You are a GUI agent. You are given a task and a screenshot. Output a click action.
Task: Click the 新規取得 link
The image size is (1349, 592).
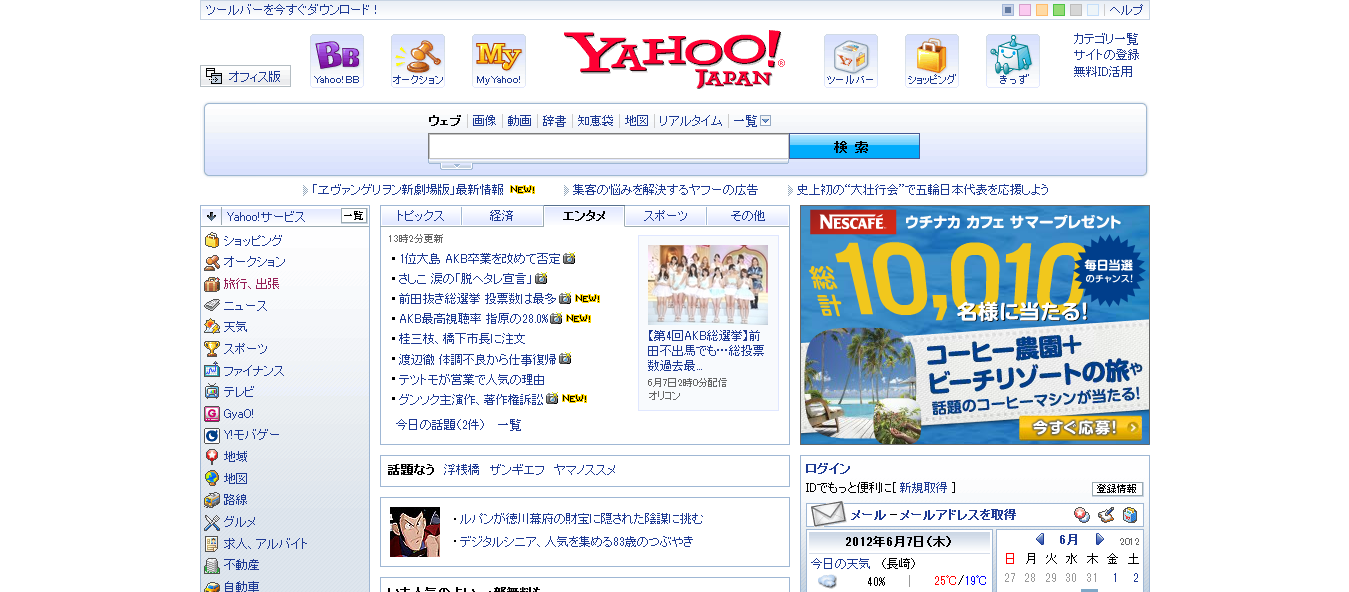pos(923,488)
